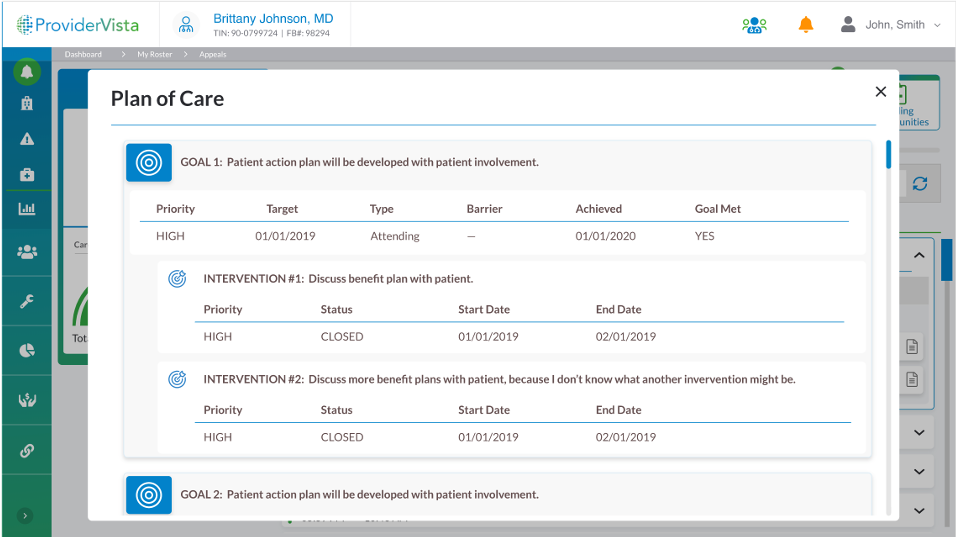Select the warning triangle alerts icon

click(26, 139)
